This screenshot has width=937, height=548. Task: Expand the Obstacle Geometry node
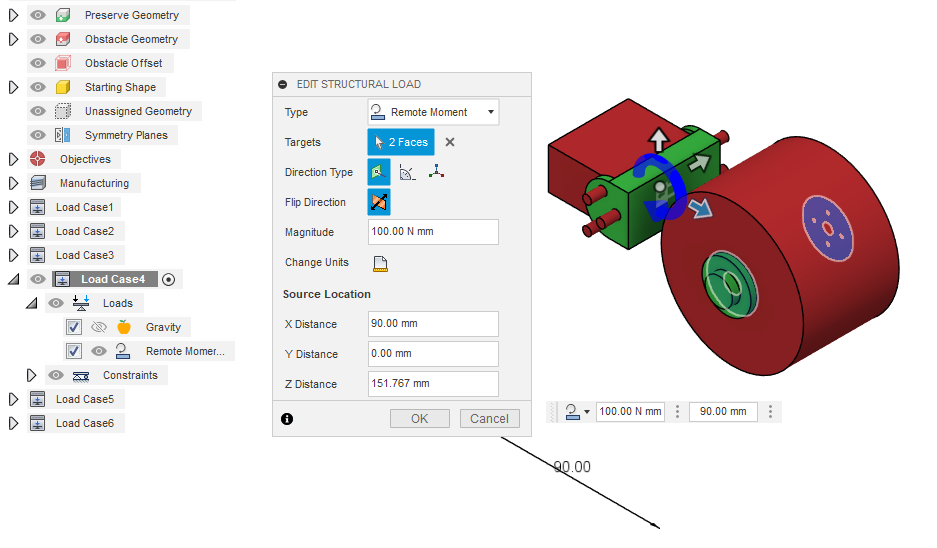[x=13, y=39]
